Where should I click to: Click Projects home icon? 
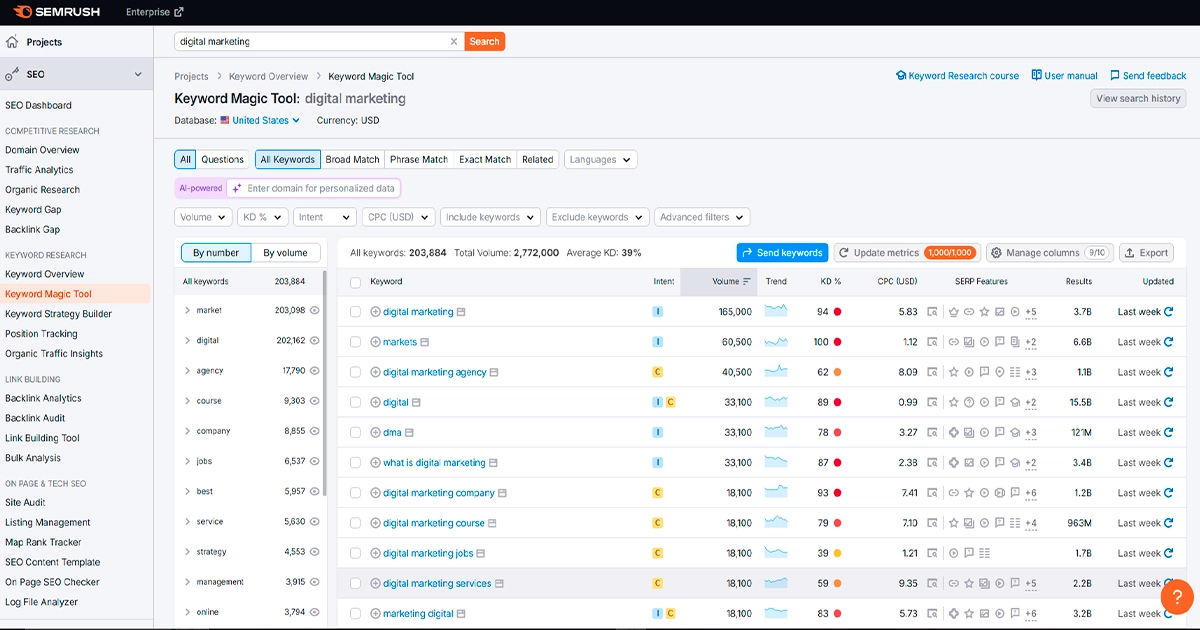[x=12, y=42]
